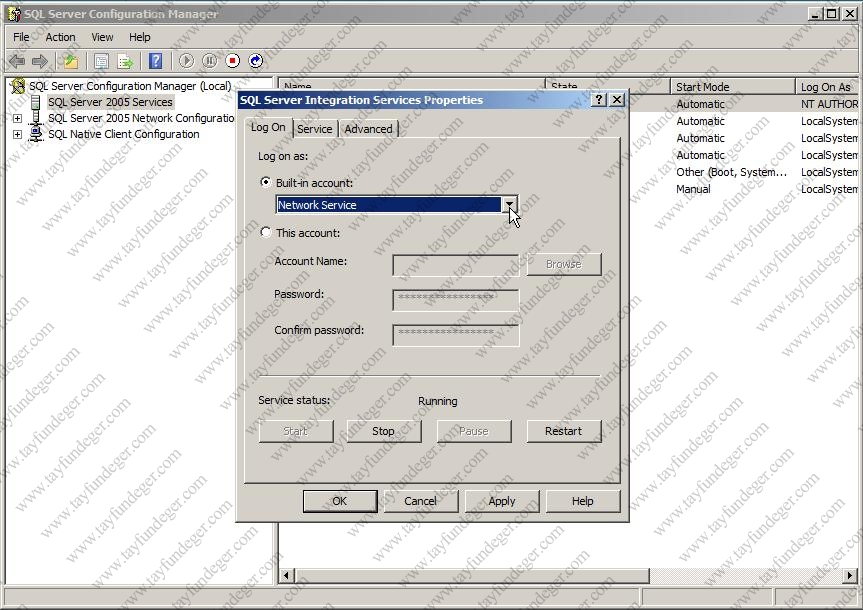Select the This account radio button

pyautogui.click(x=266, y=232)
